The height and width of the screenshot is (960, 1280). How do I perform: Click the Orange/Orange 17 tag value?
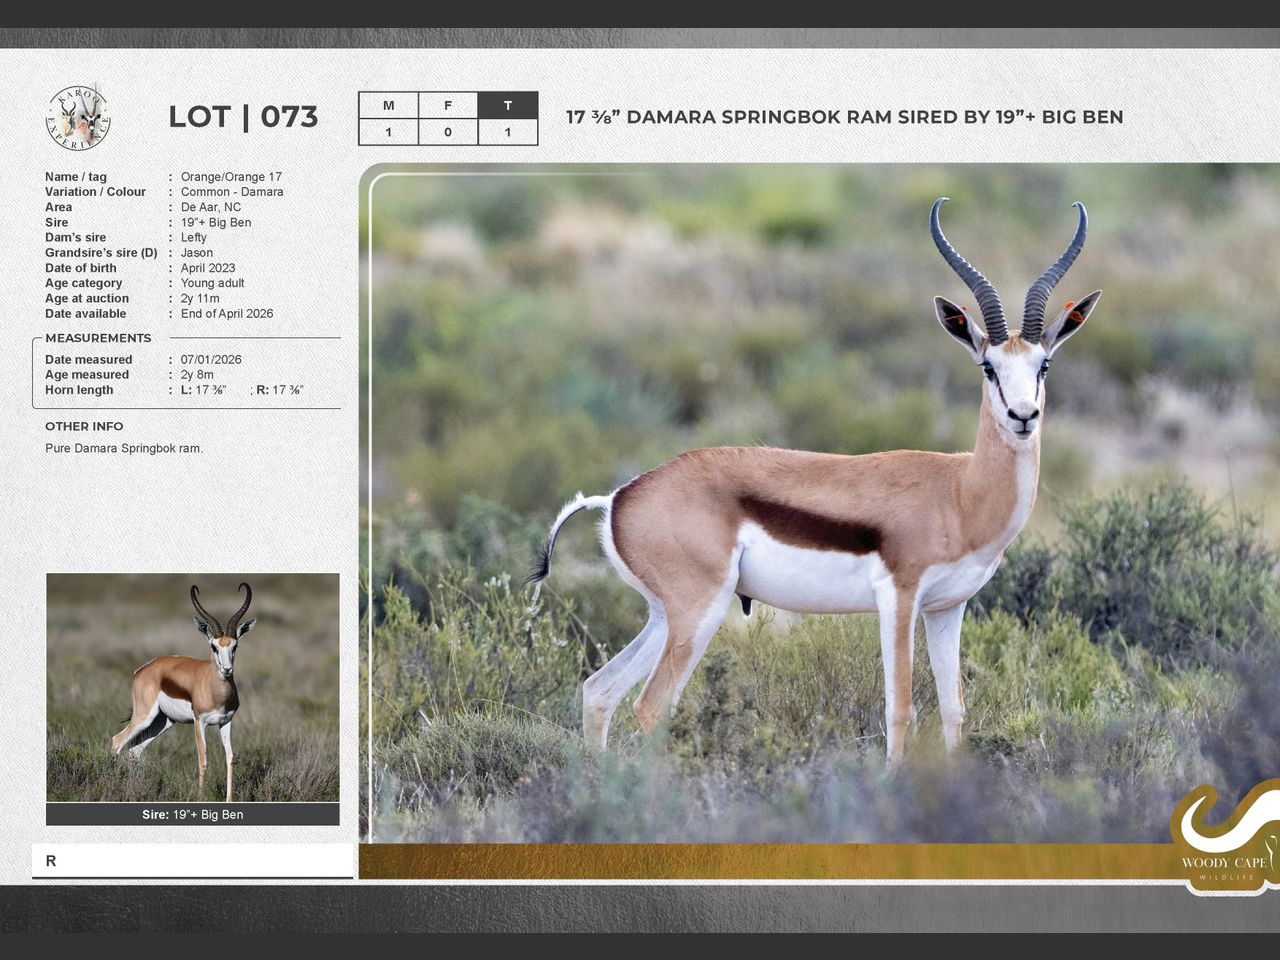pyautogui.click(x=231, y=177)
